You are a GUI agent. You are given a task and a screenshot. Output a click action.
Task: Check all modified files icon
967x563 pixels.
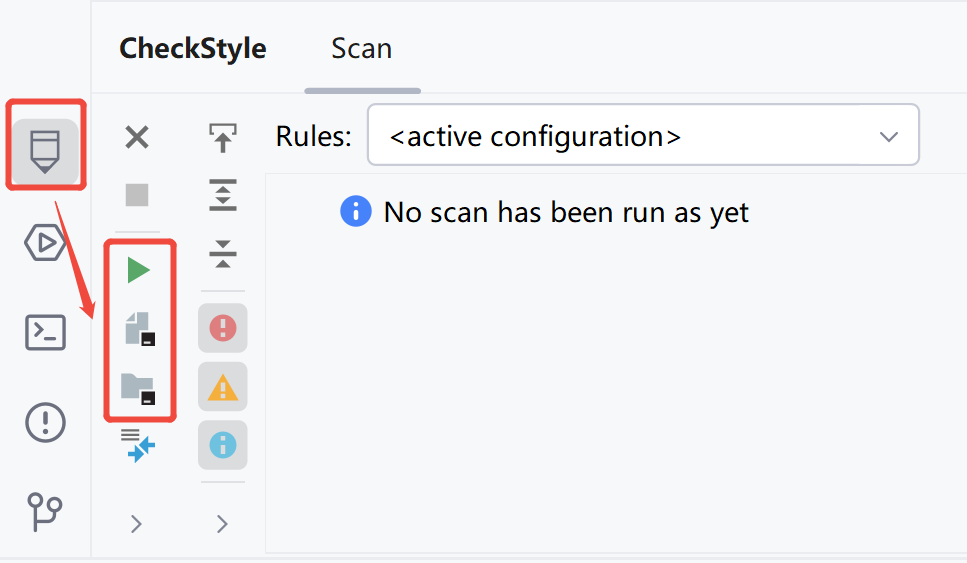[x=138, y=445]
